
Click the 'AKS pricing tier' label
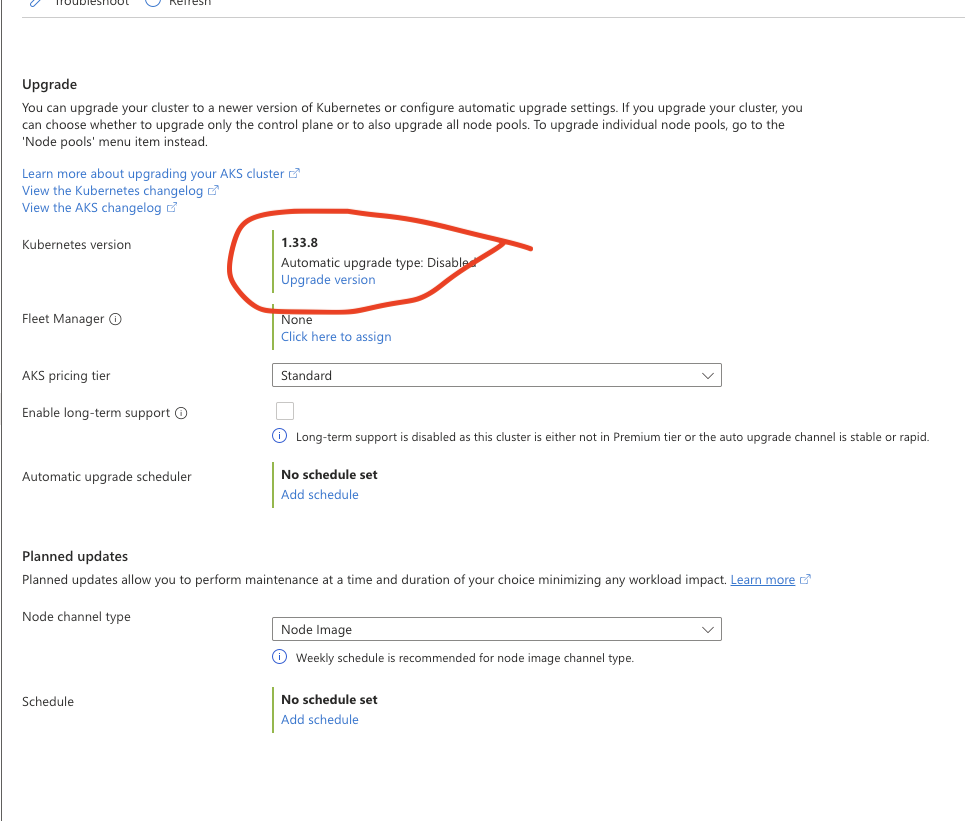tap(66, 376)
